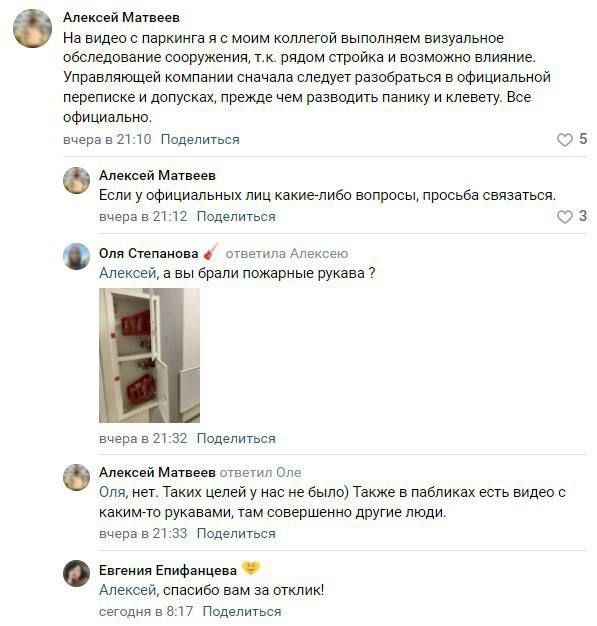Open Алексей Матвеев's avatar on the 21:33 reply

76,477
